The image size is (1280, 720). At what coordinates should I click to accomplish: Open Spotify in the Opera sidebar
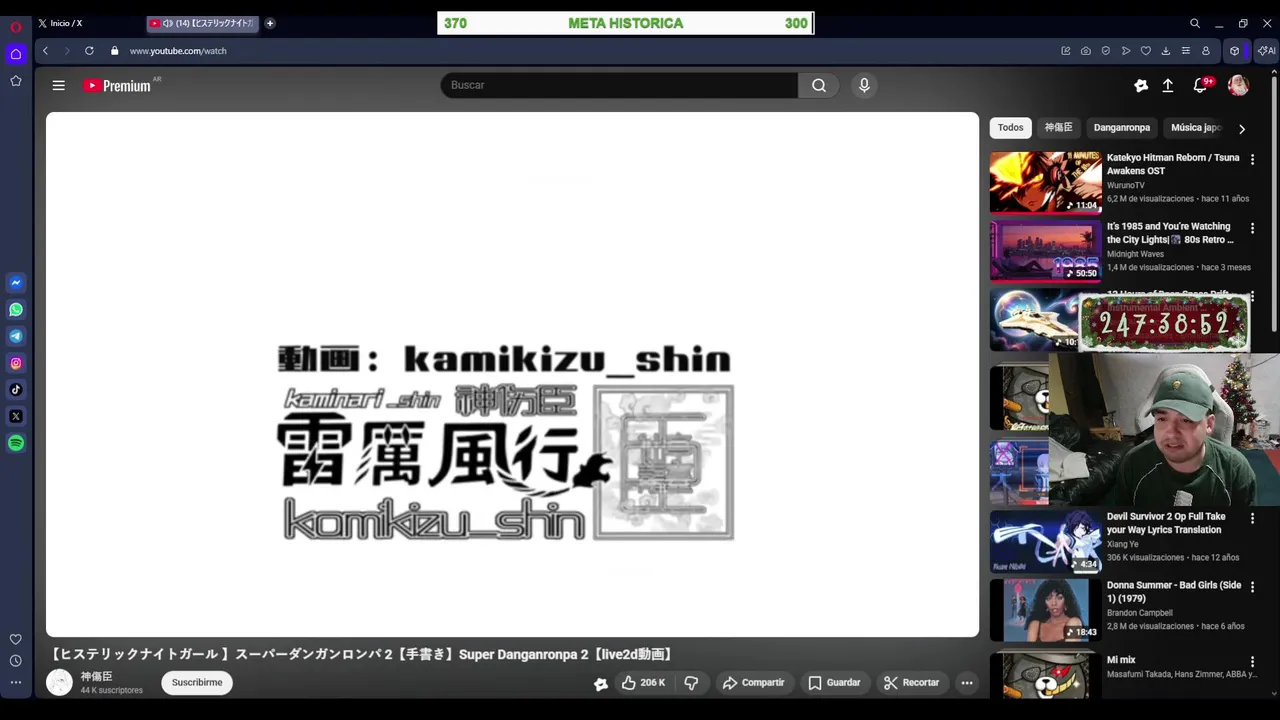[16, 443]
